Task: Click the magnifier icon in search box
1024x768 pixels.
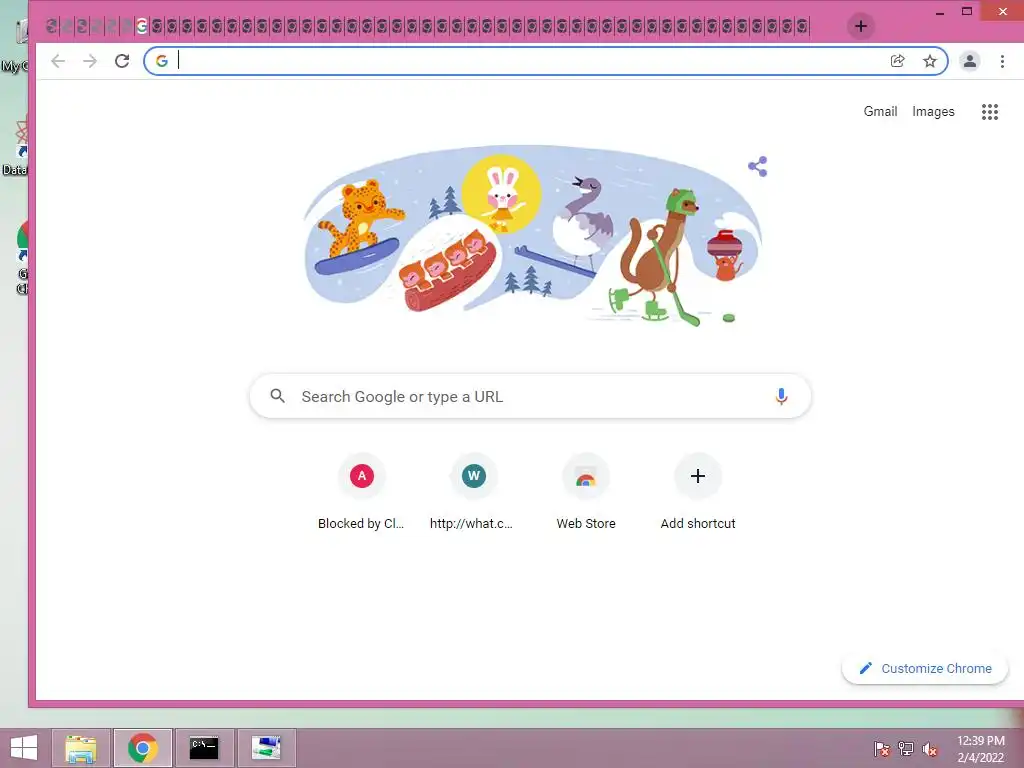Action: [278, 396]
